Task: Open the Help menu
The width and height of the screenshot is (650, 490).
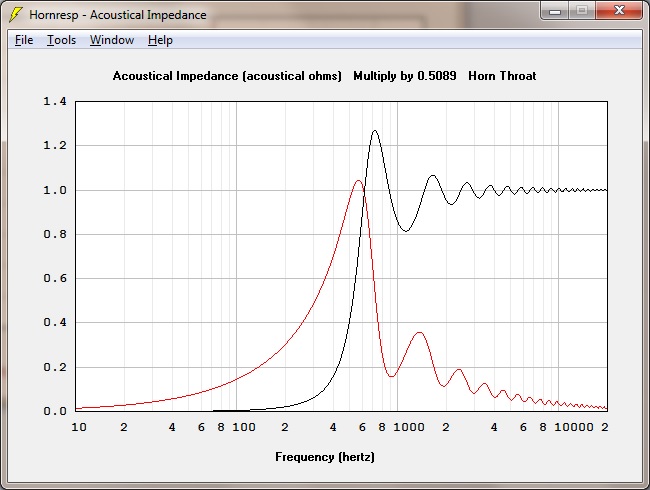Action: click(160, 40)
